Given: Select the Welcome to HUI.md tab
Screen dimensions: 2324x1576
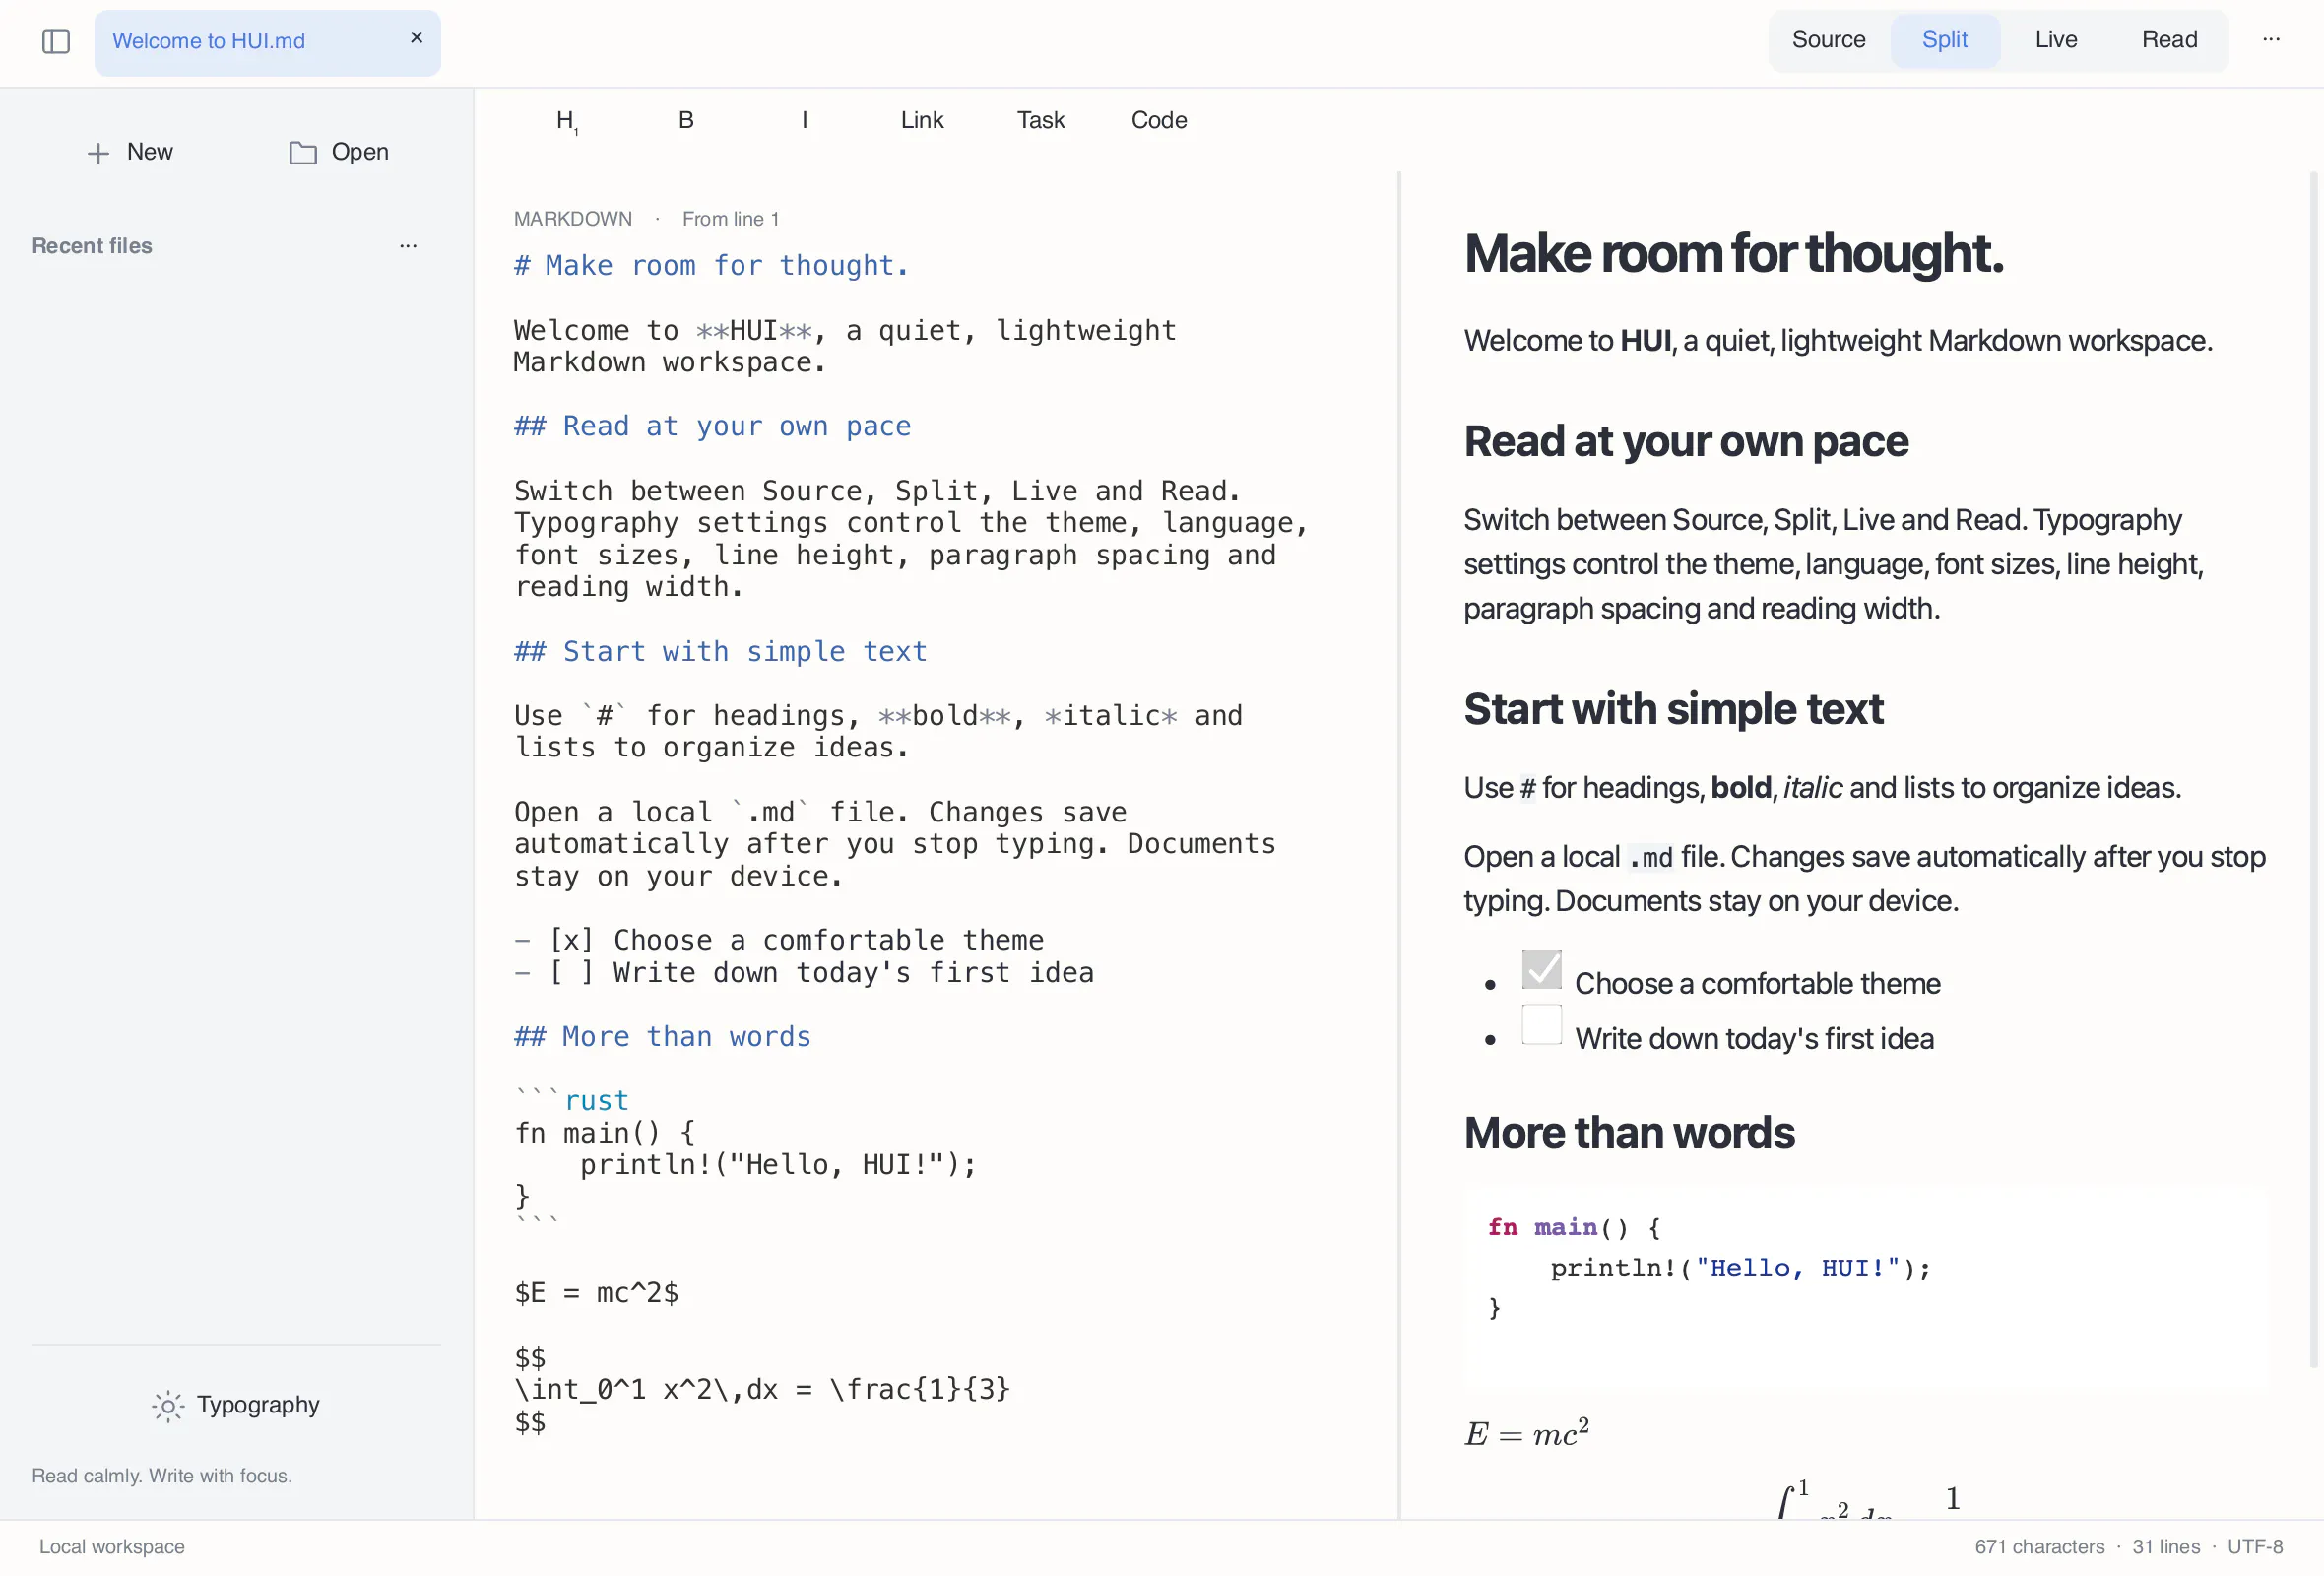Looking at the screenshot, I should [x=267, y=42].
